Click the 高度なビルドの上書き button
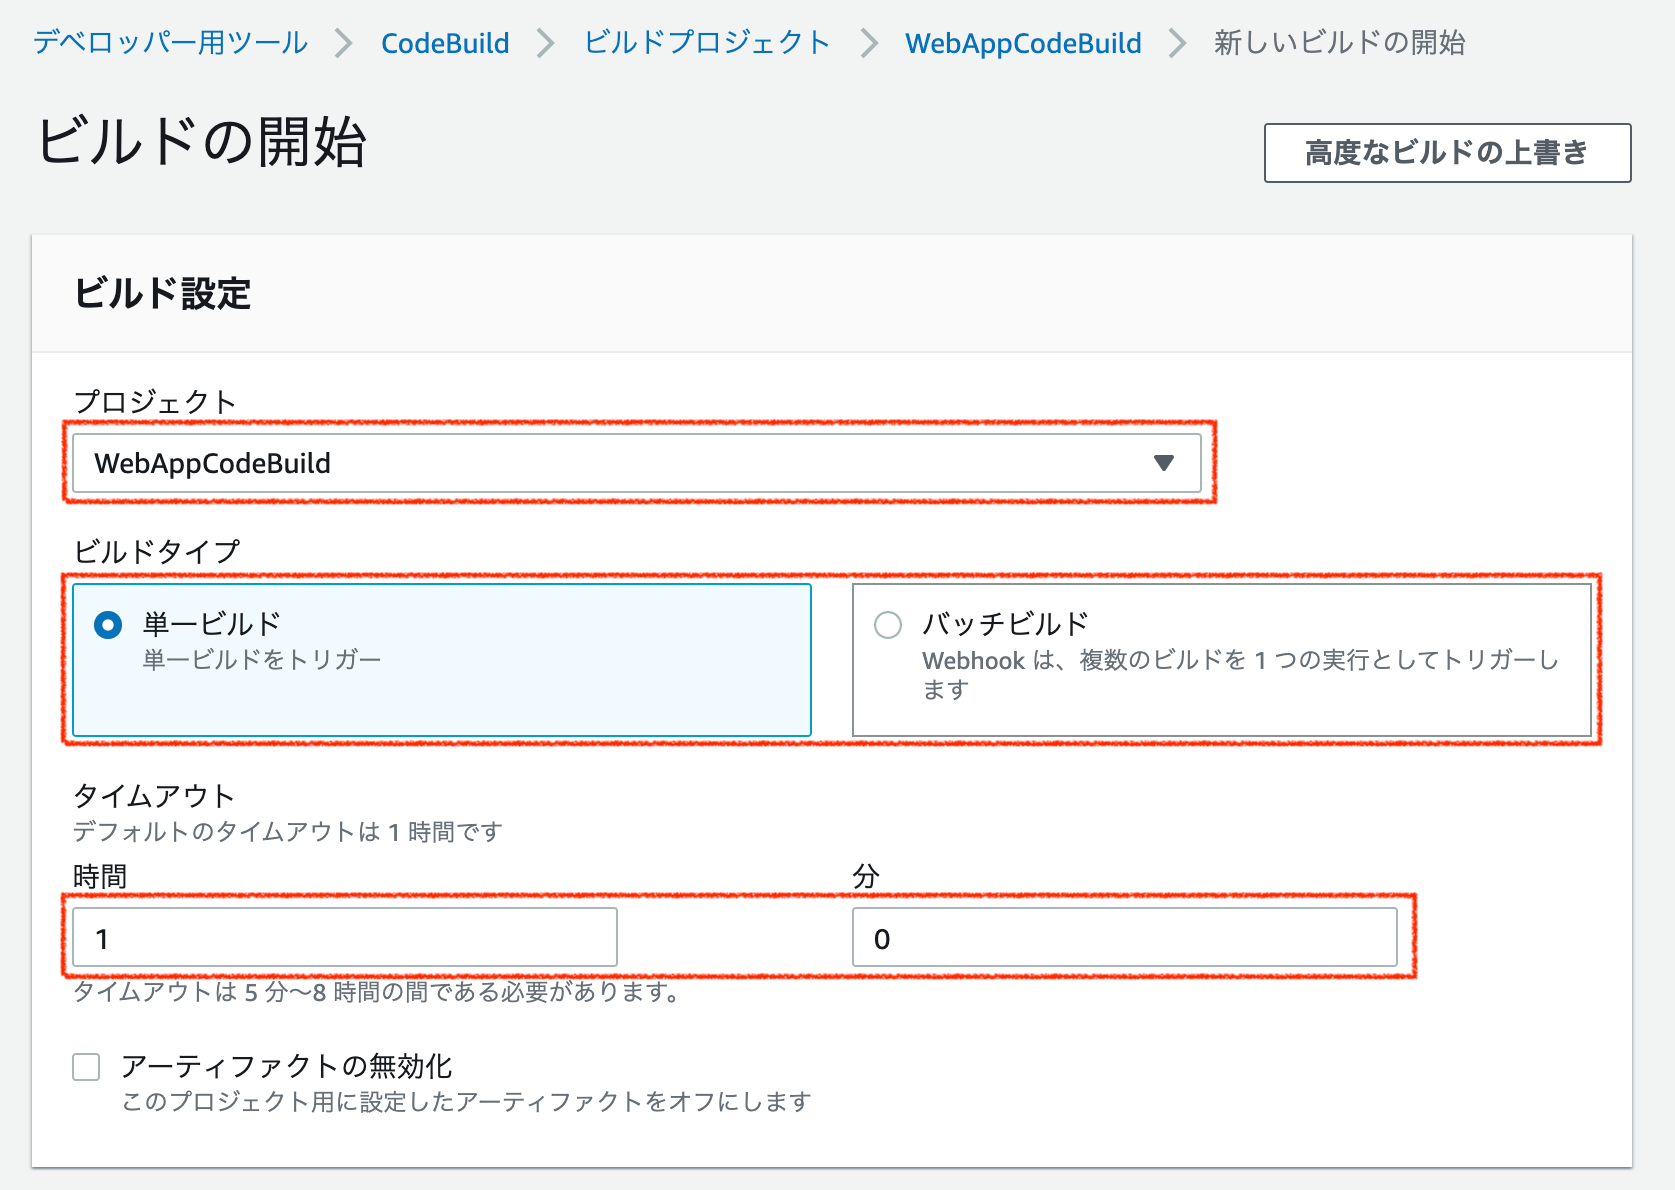The width and height of the screenshot is (1675, 1190). click(x=1447, y=153)
